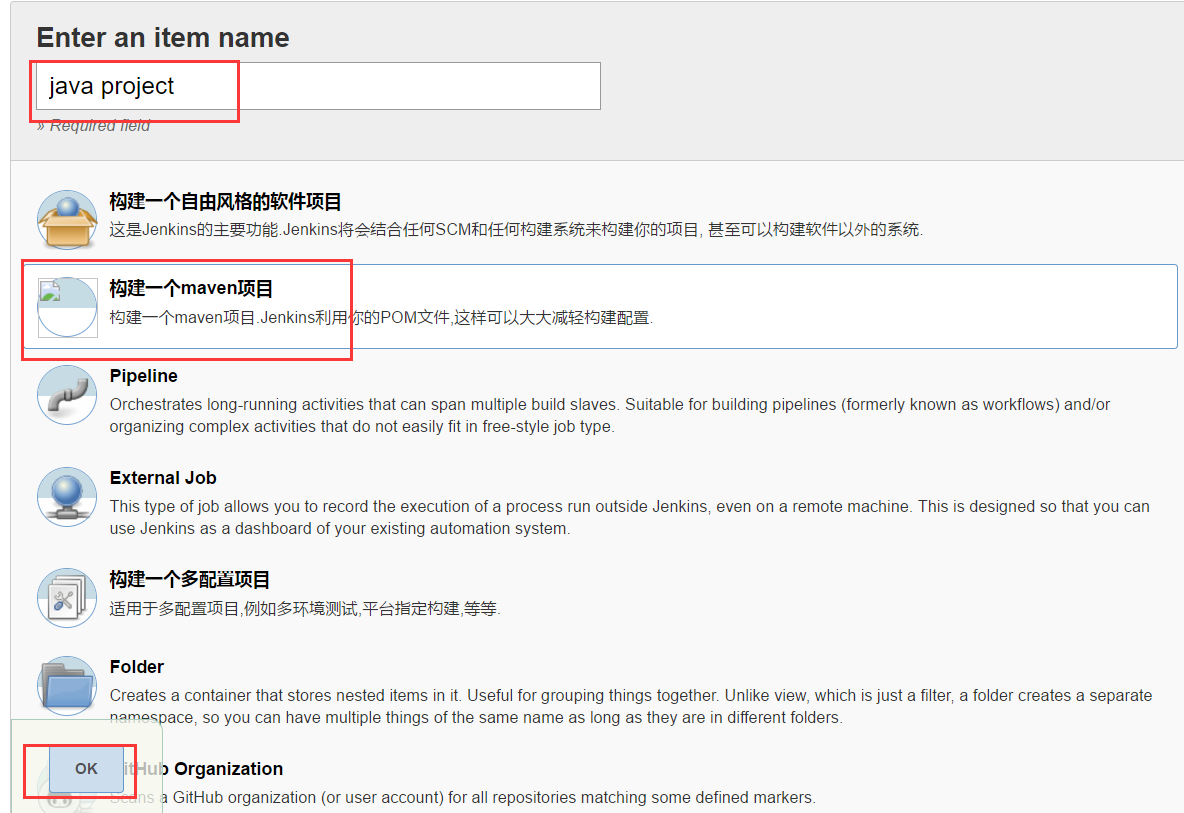Choose the GitHub Organization item title

click(x=202, y=768)
